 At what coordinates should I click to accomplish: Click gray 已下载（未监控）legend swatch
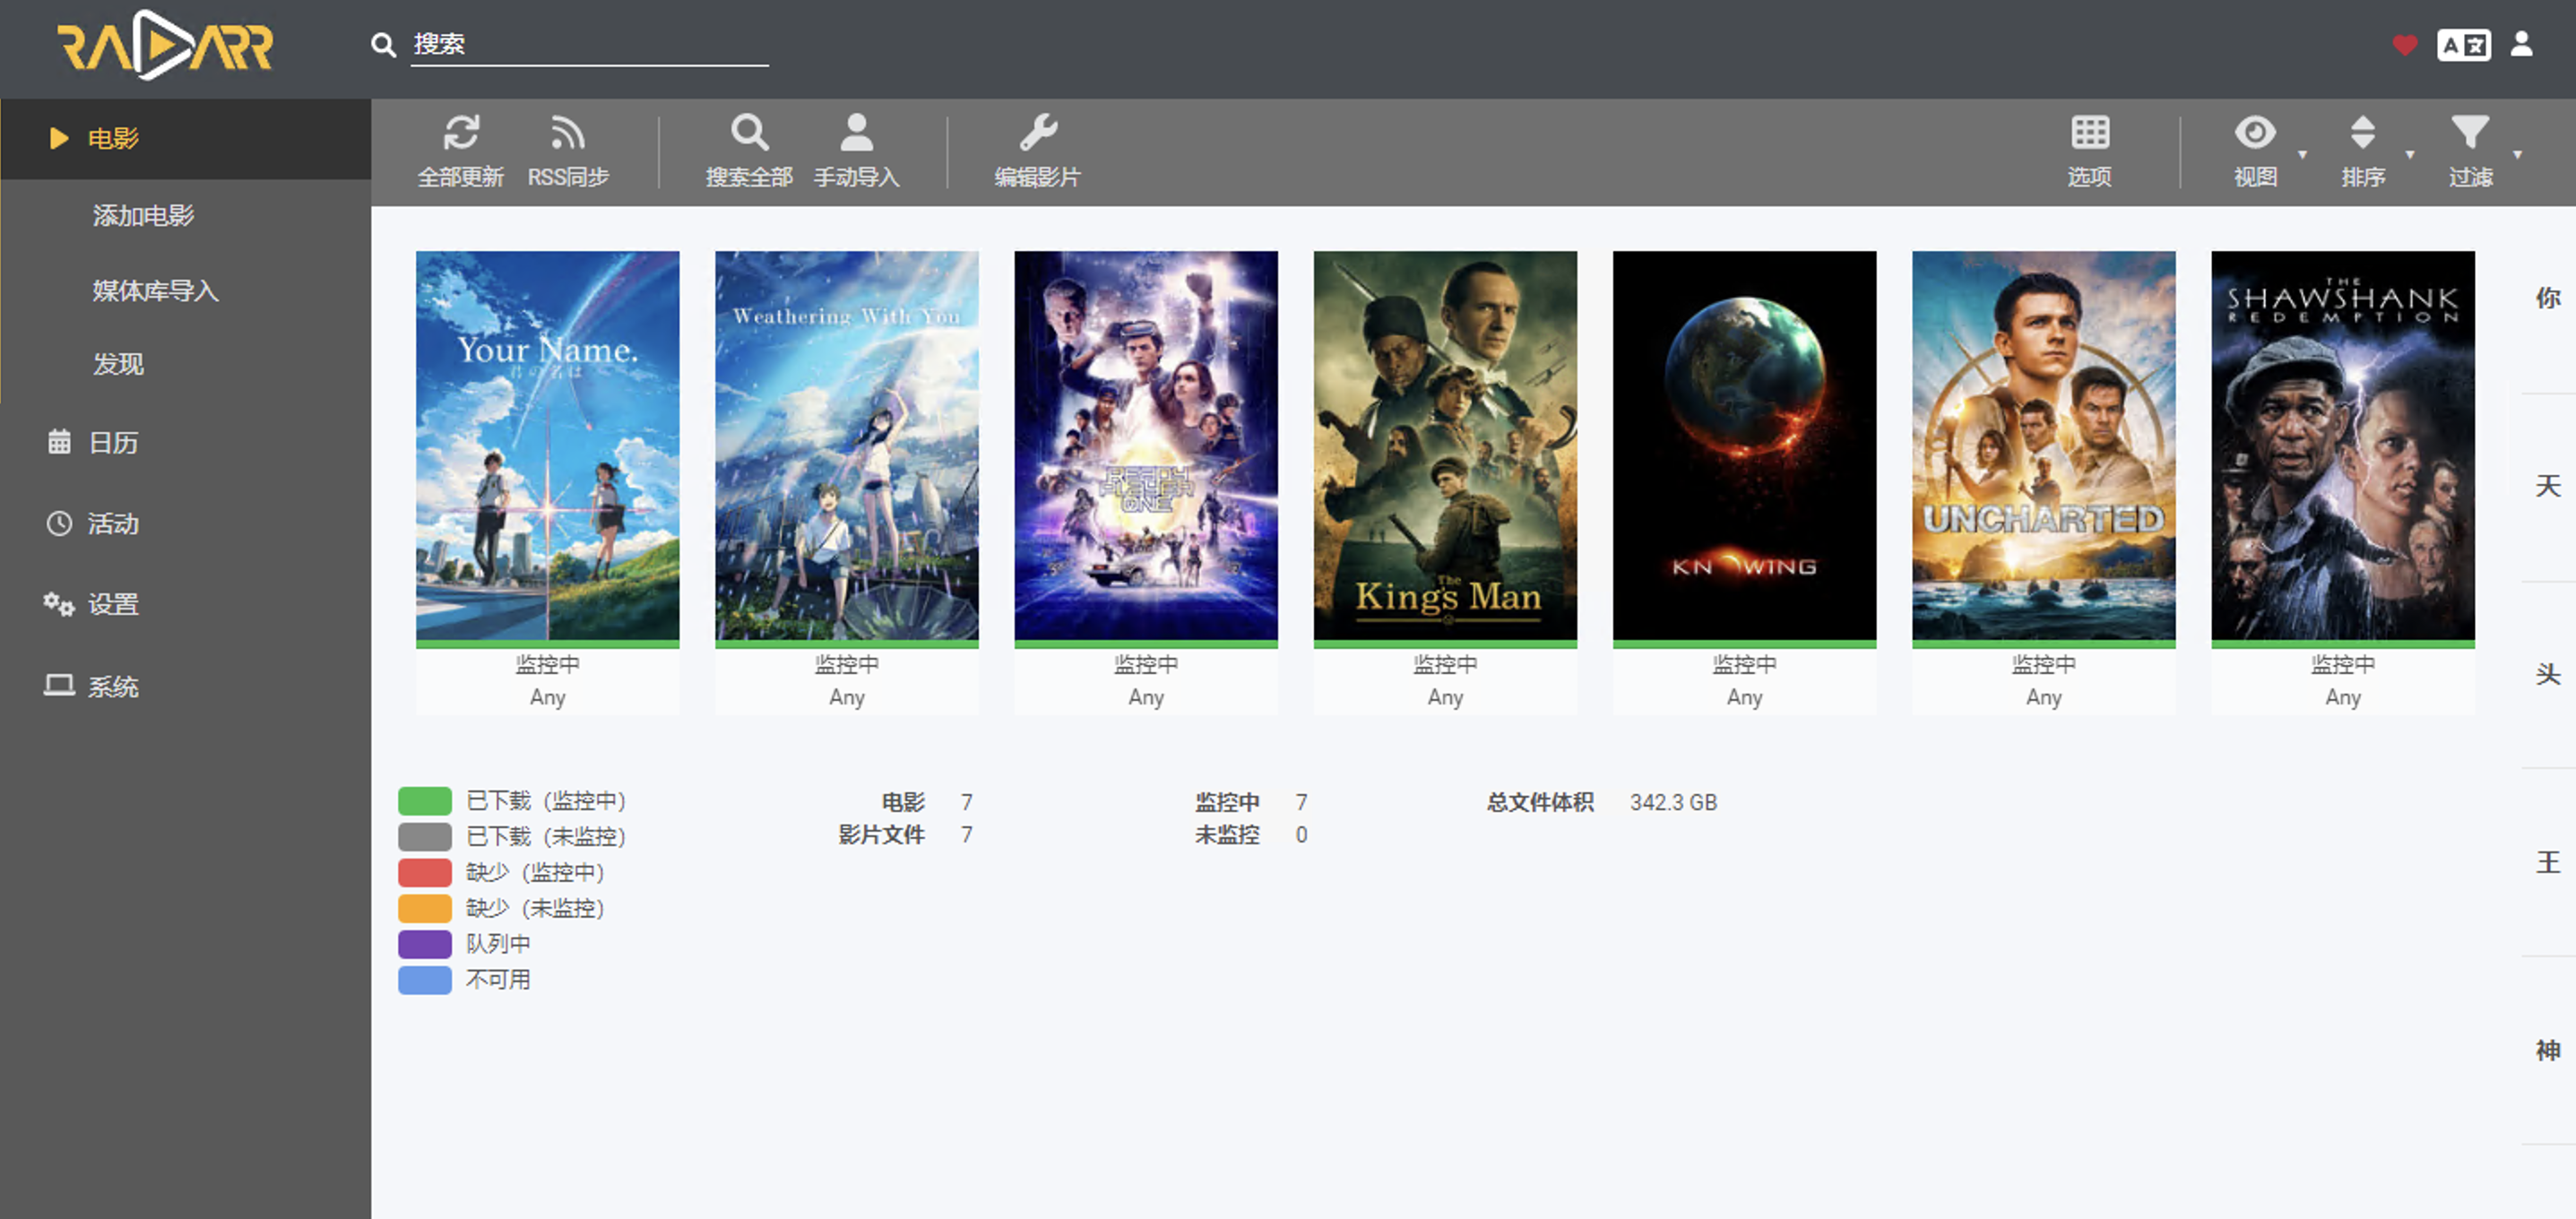(425, 836)
